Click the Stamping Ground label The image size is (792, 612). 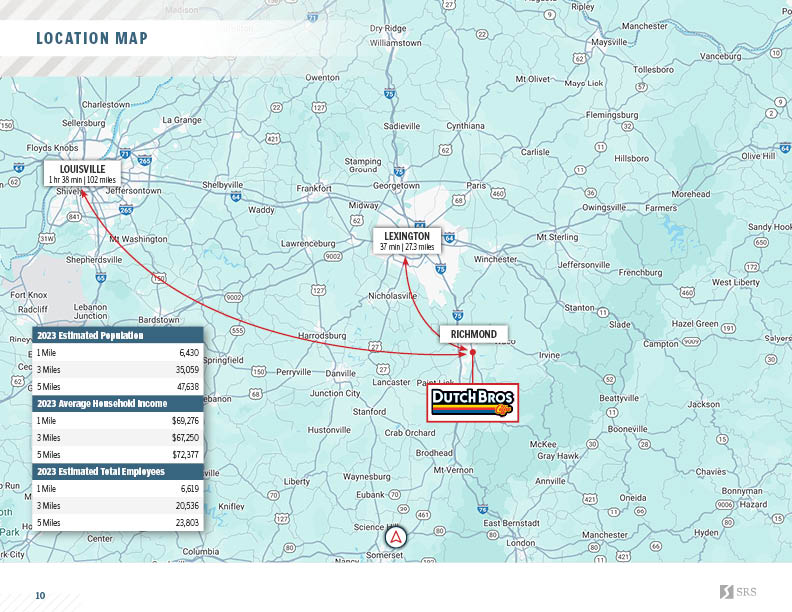tap(363, 165)
